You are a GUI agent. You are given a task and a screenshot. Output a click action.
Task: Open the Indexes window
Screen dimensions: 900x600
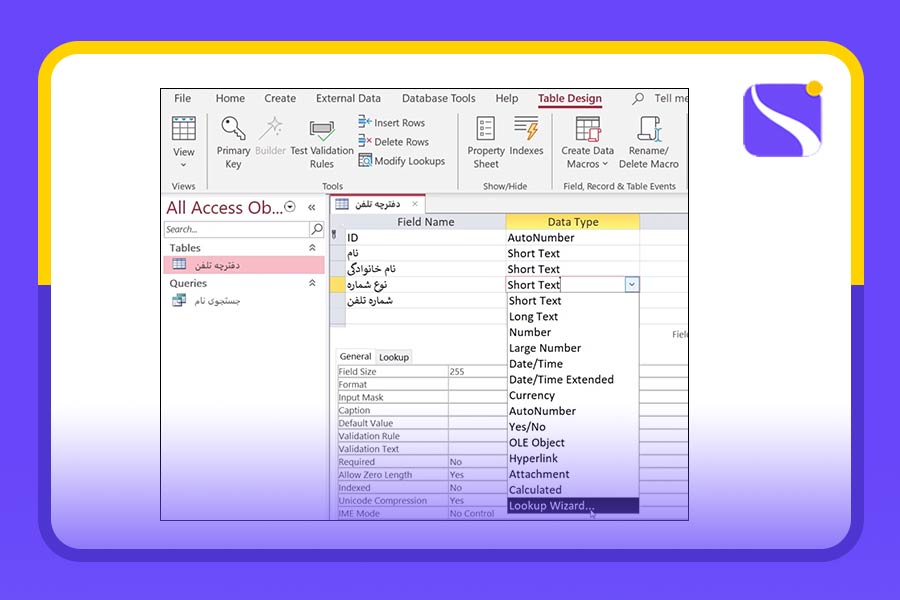tap(526, 137)
